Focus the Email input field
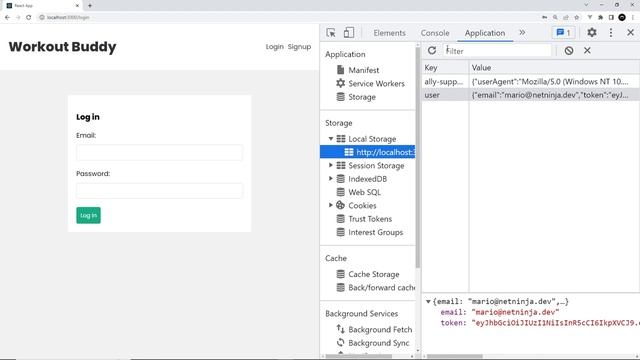640x360 pixels. pyautogui.click(x=159, y=153)
